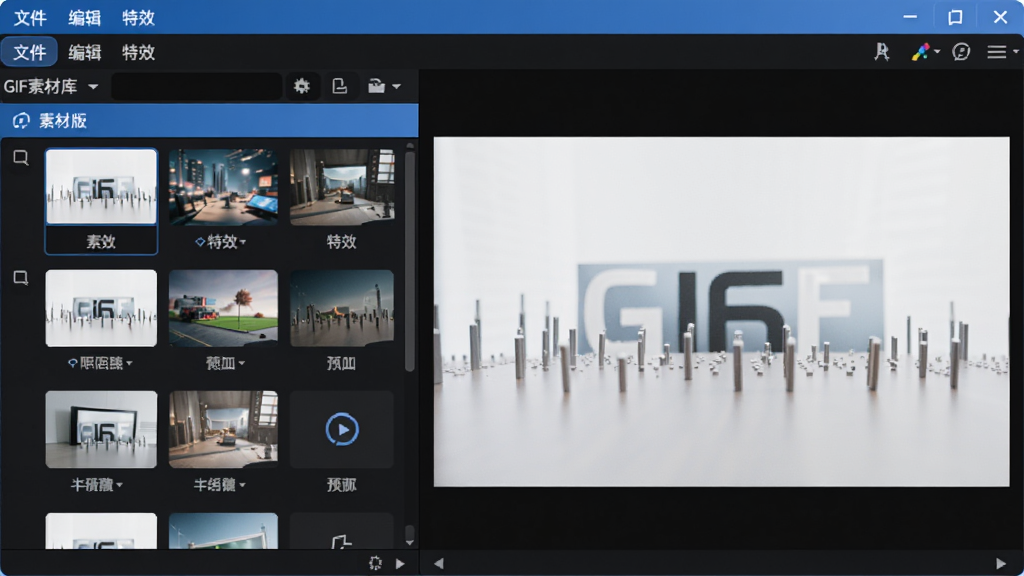Viewport: 1024px width, 576px height.
Task: Click the small gear icon below thumbnail list
Action: click(375, 563)
